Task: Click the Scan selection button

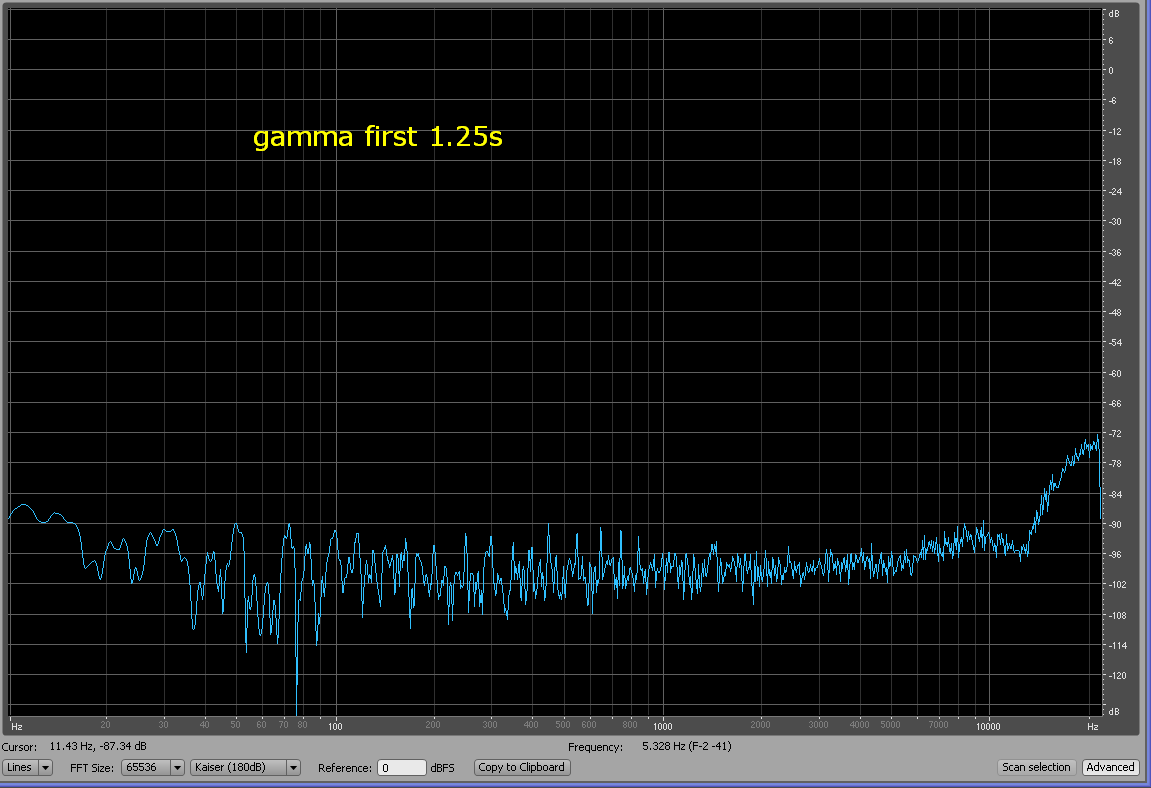Action: (1036, 767)
